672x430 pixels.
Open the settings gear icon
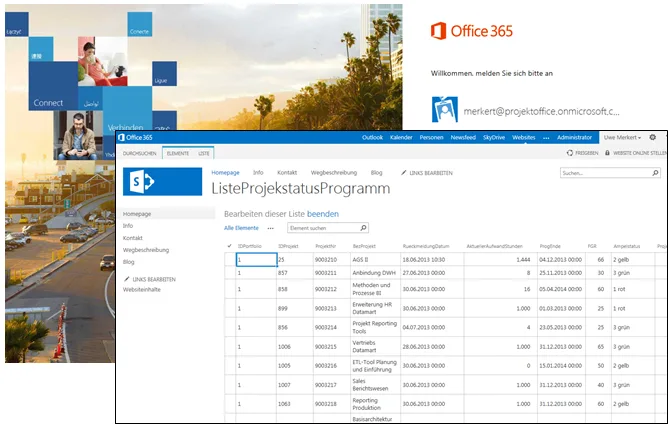(x=652, y=137)
